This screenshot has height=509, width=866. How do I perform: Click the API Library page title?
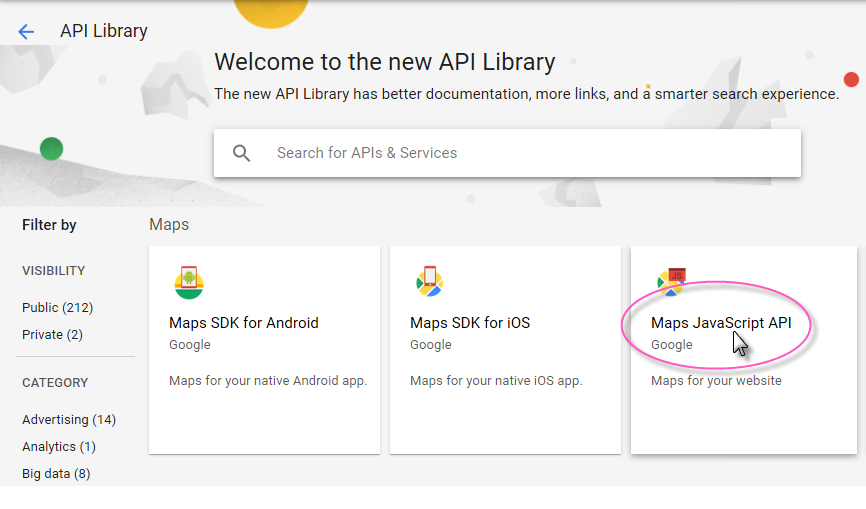pos(104,31)
